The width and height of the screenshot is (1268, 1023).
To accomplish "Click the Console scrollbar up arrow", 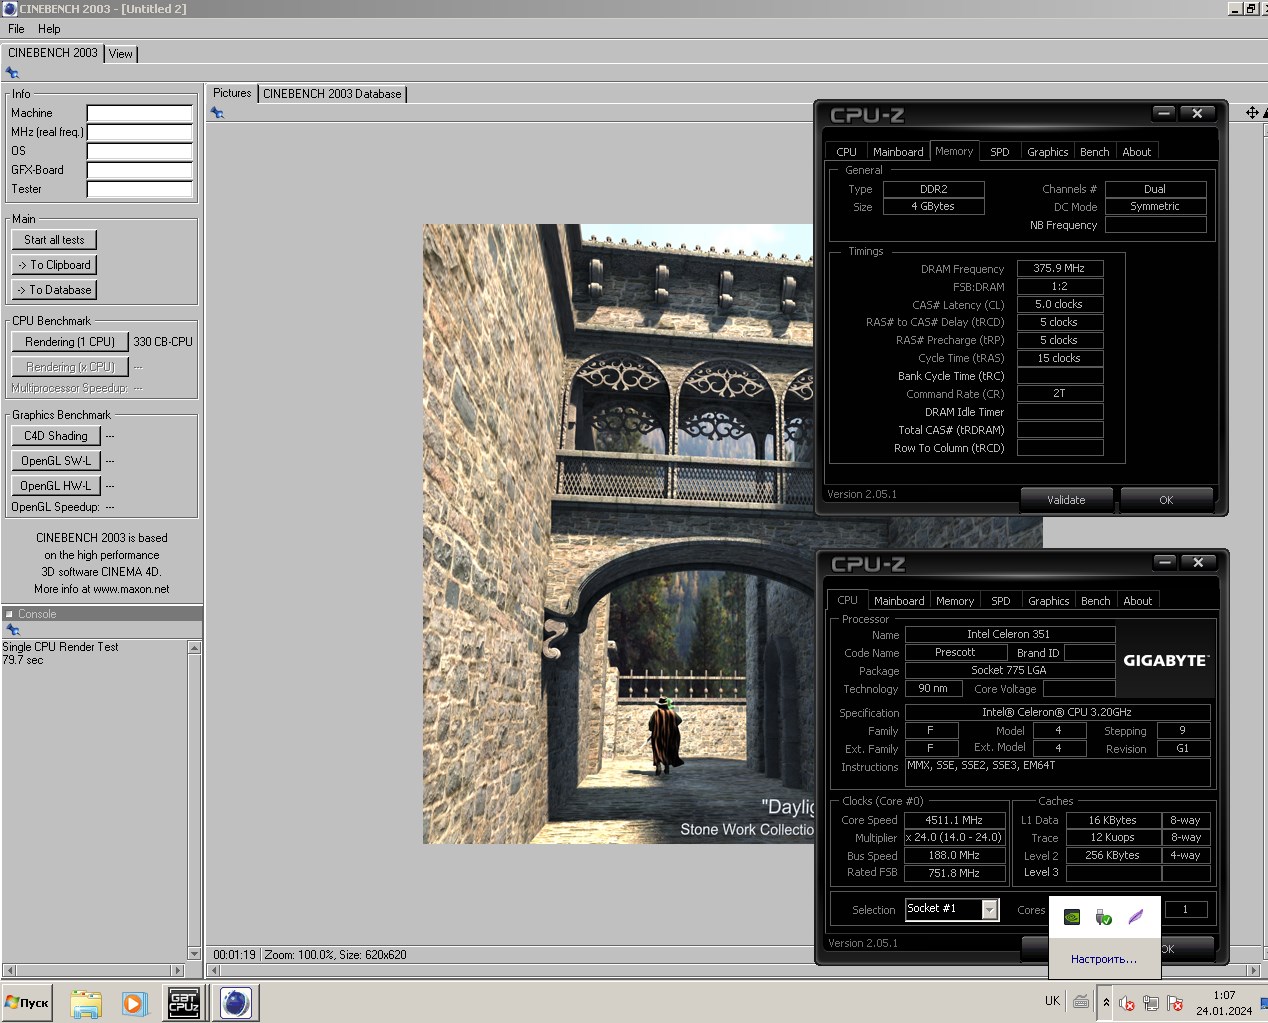I will (x=195, y=647).
